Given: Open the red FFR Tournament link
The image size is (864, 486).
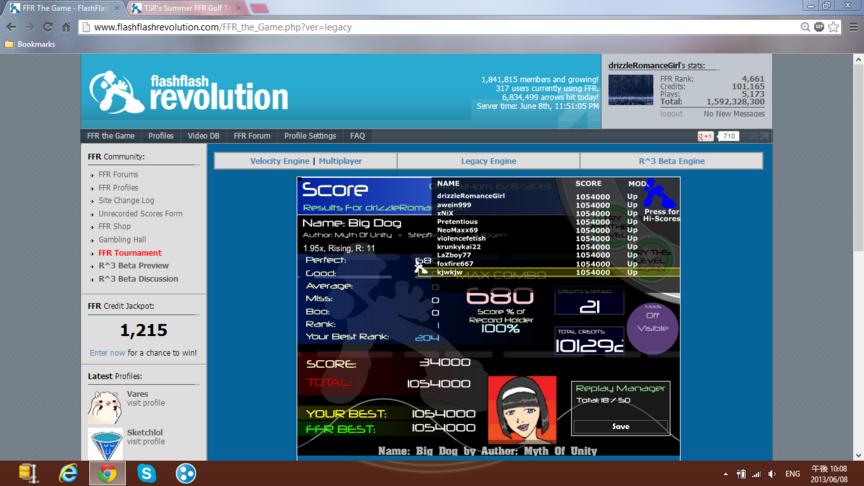Looking at the screenshot, I should tap(130, 253).
